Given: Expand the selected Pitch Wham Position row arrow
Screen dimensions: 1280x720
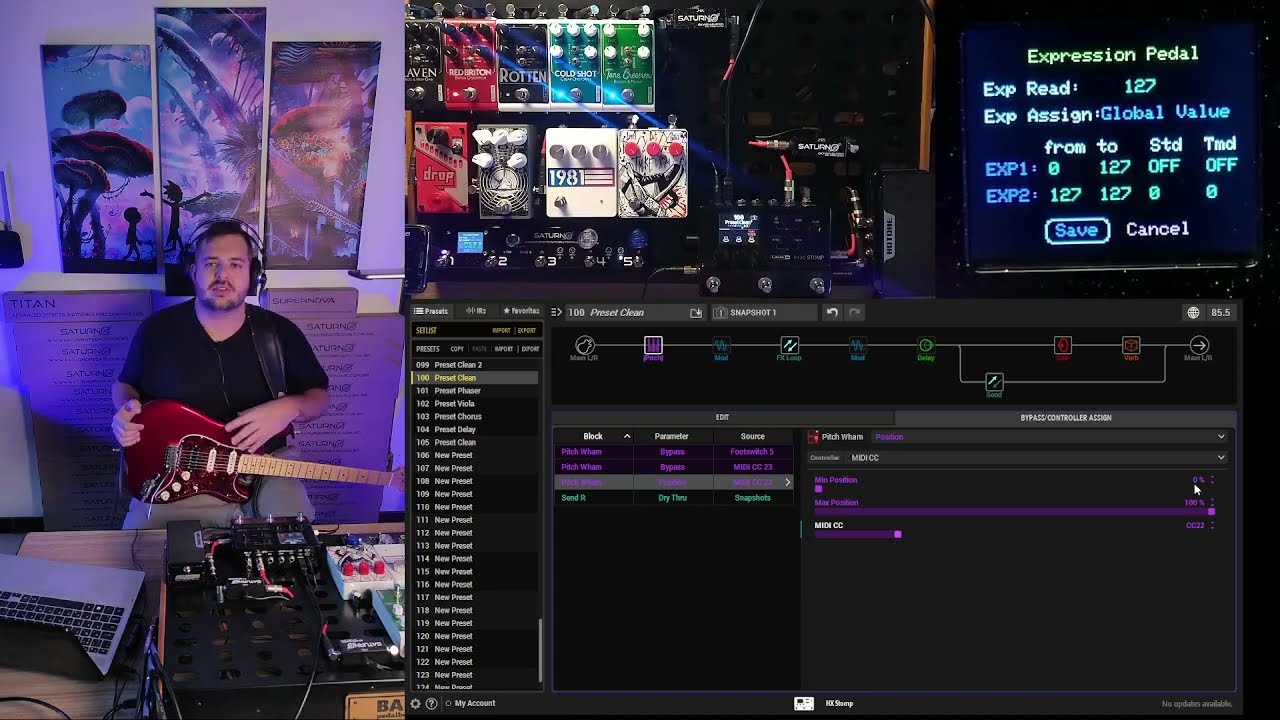Looking at the screenshot, I should (x=788, y=483).
